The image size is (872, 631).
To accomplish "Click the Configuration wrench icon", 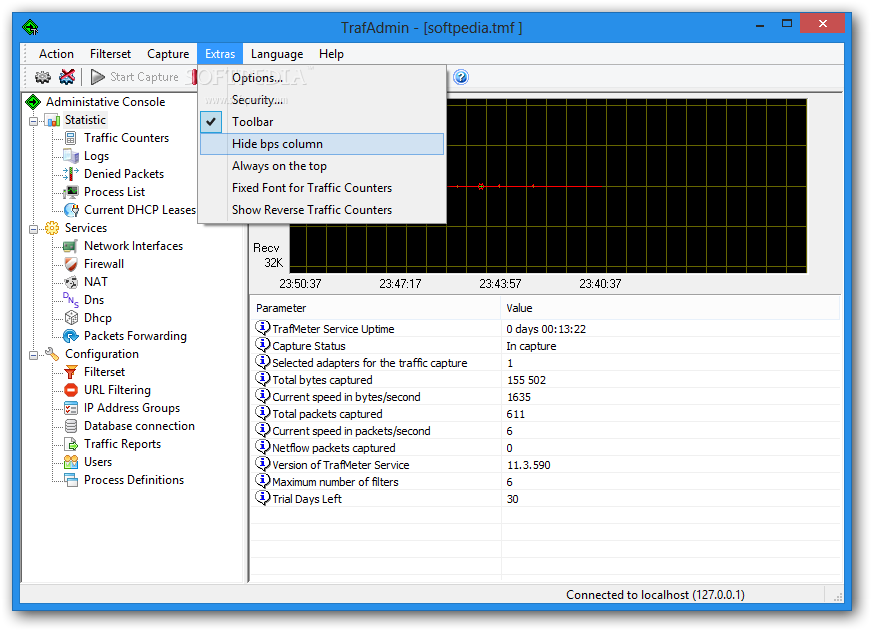I will tap(52, 354).
